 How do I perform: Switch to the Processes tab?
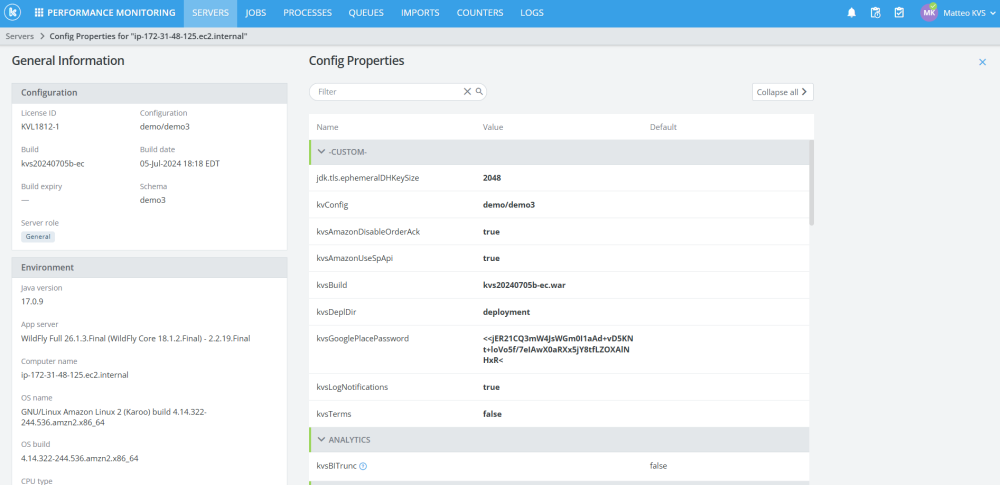[307, 13]
